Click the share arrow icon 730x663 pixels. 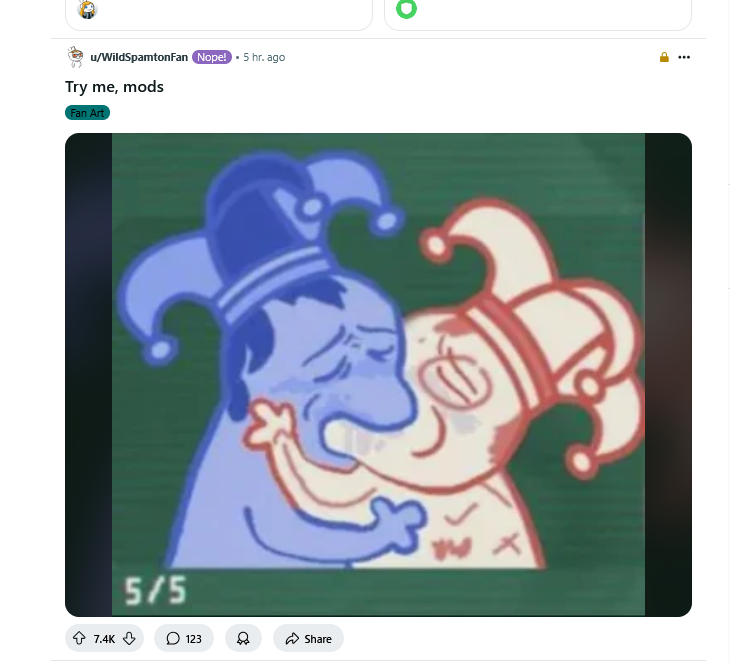click(292, 638)
